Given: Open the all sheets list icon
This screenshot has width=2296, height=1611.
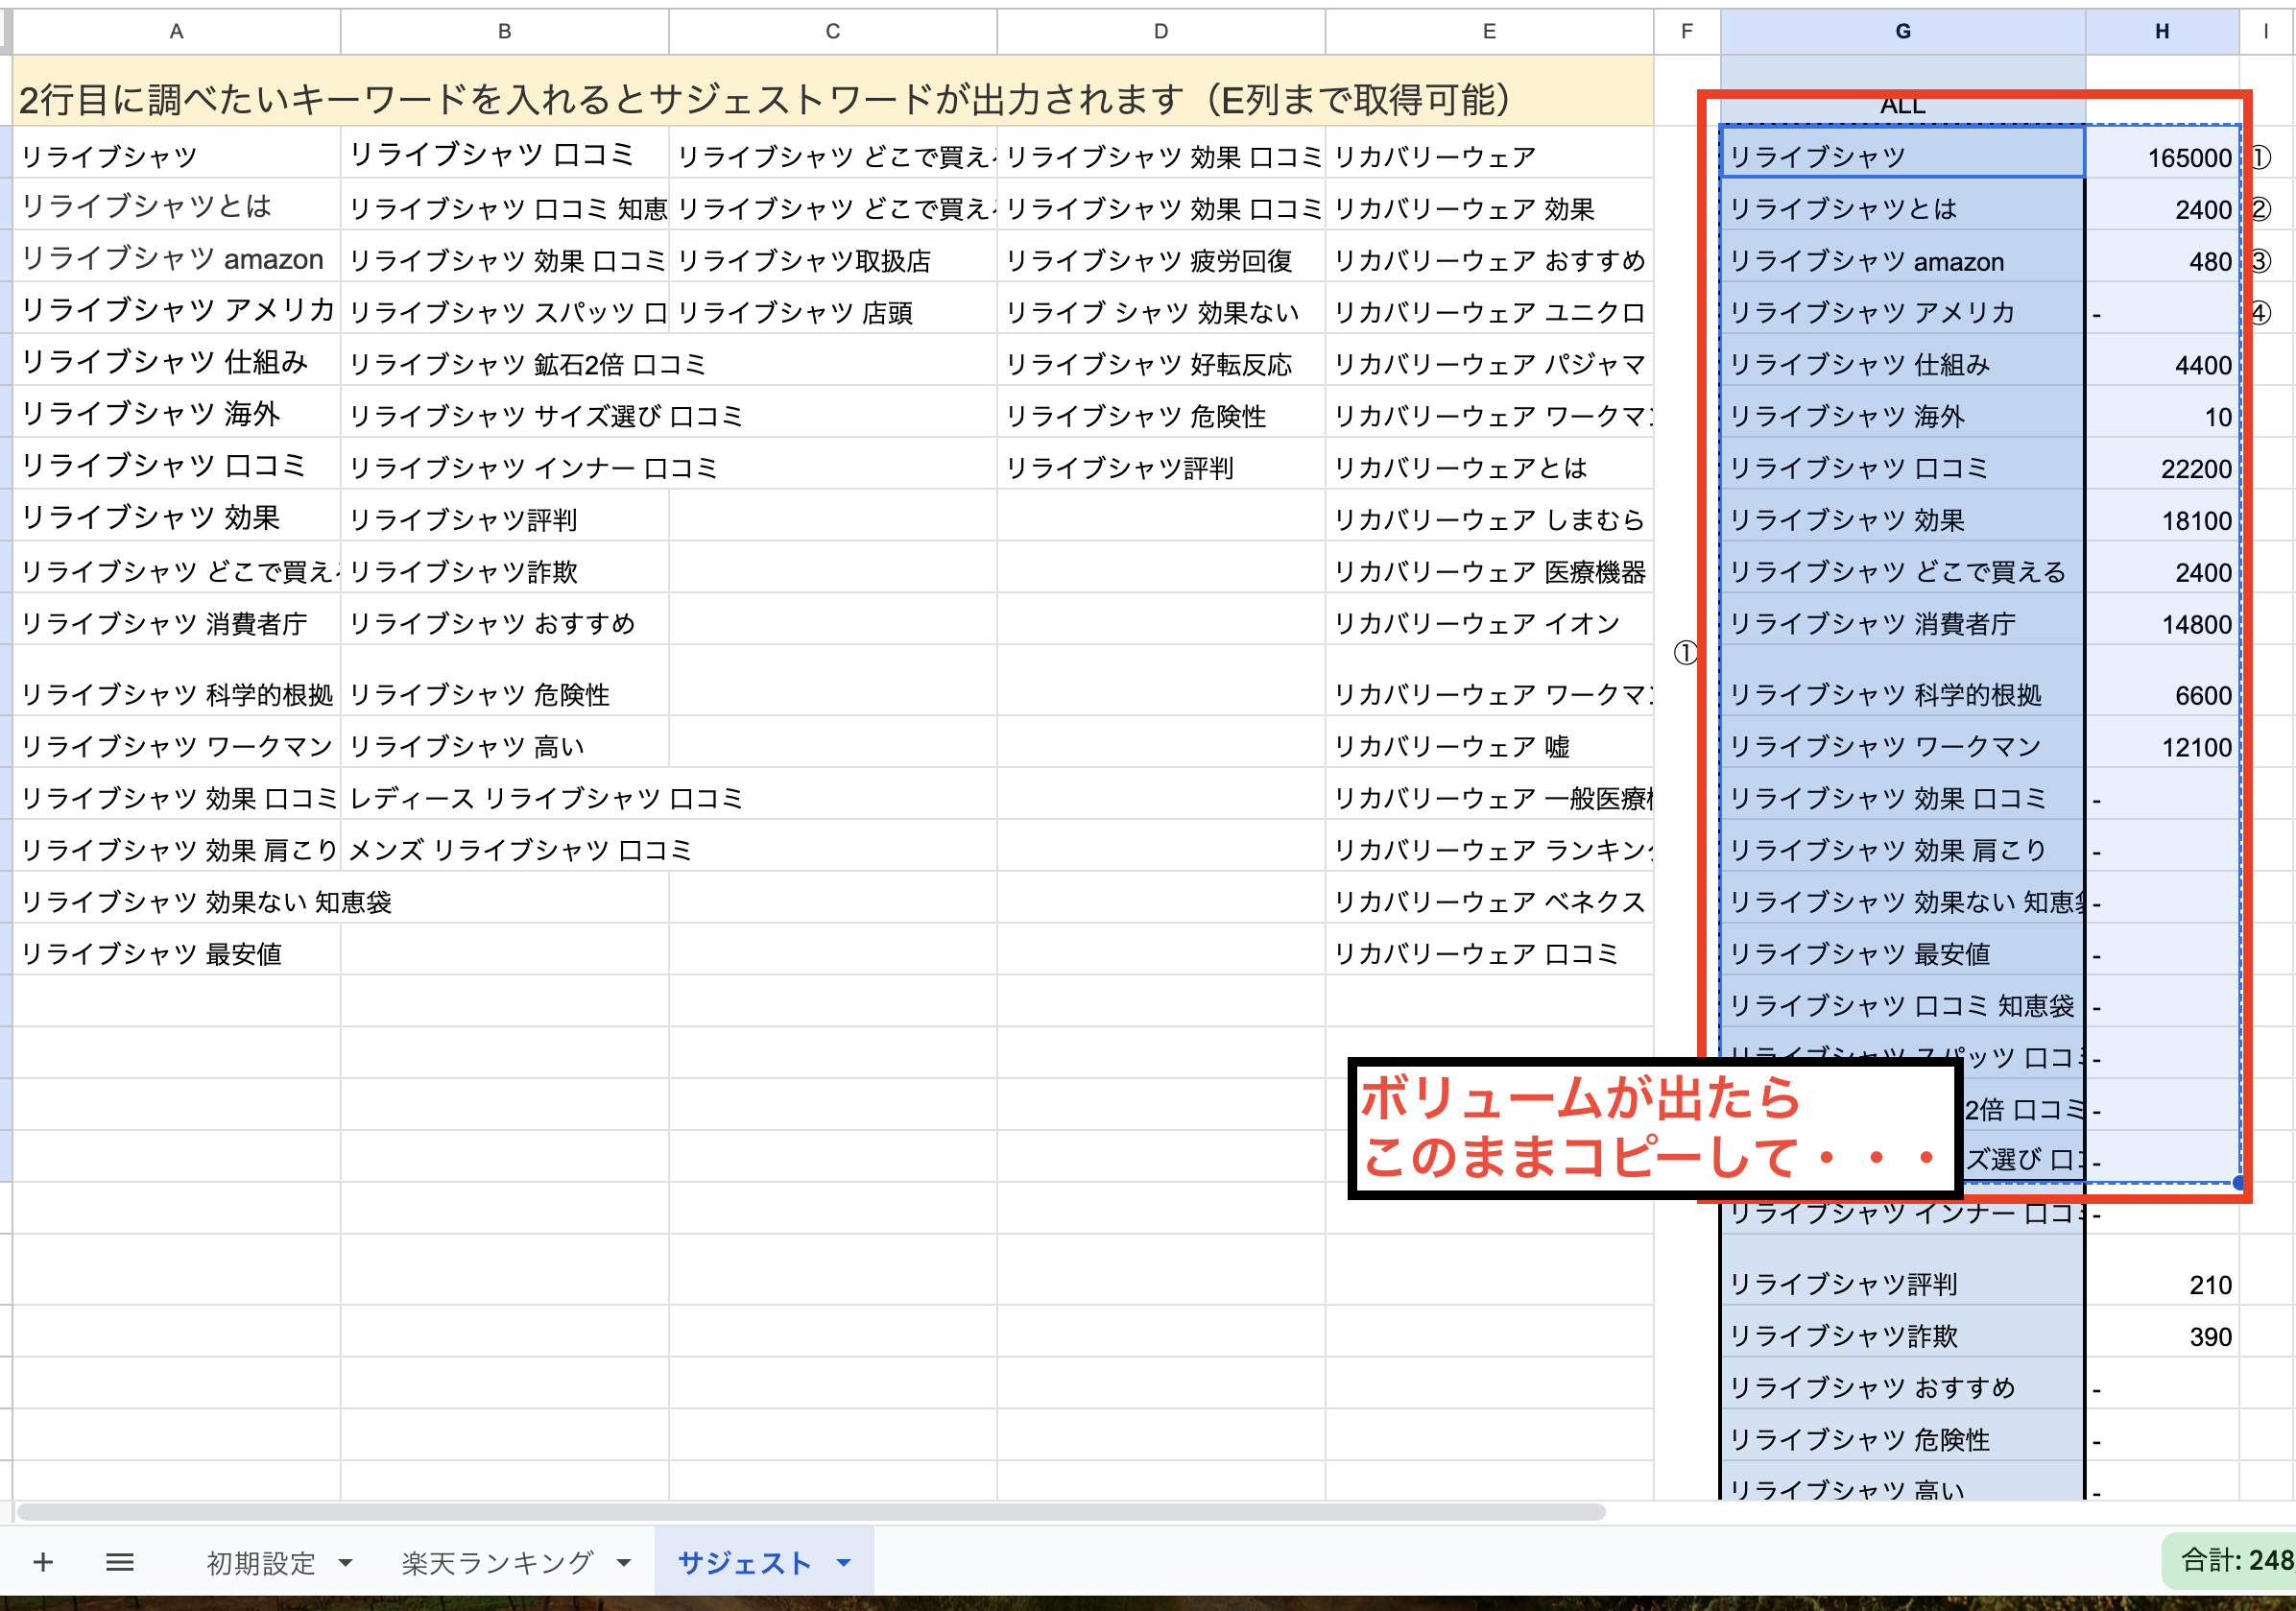Looking at the screenshot, I should coord(120,1562).
